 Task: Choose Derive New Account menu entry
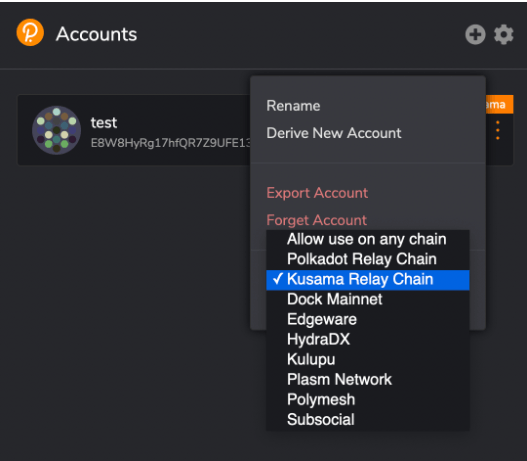pyautogui.click(x=334, y=133)
